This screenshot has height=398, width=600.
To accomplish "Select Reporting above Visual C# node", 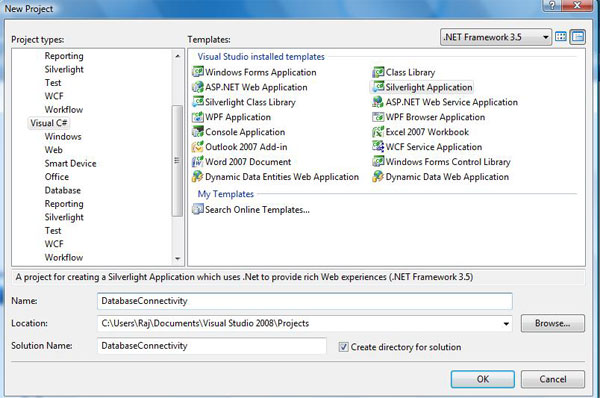I will pos(64,56).
